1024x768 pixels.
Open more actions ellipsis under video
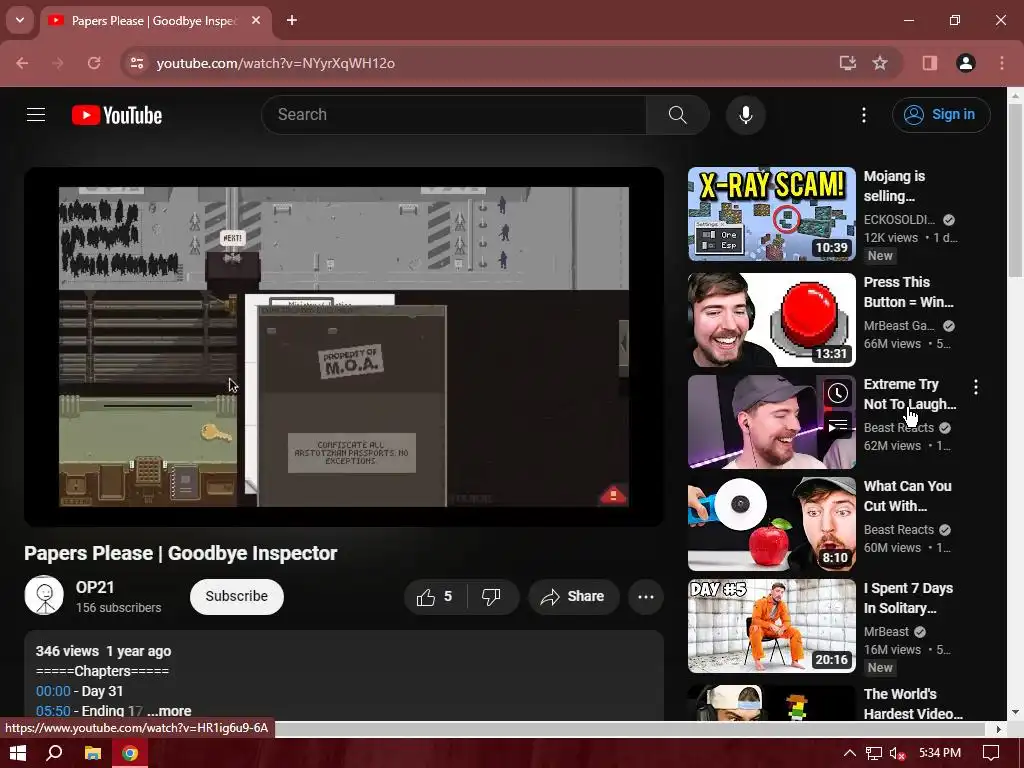pyautogui.click(x=646, y=596)
